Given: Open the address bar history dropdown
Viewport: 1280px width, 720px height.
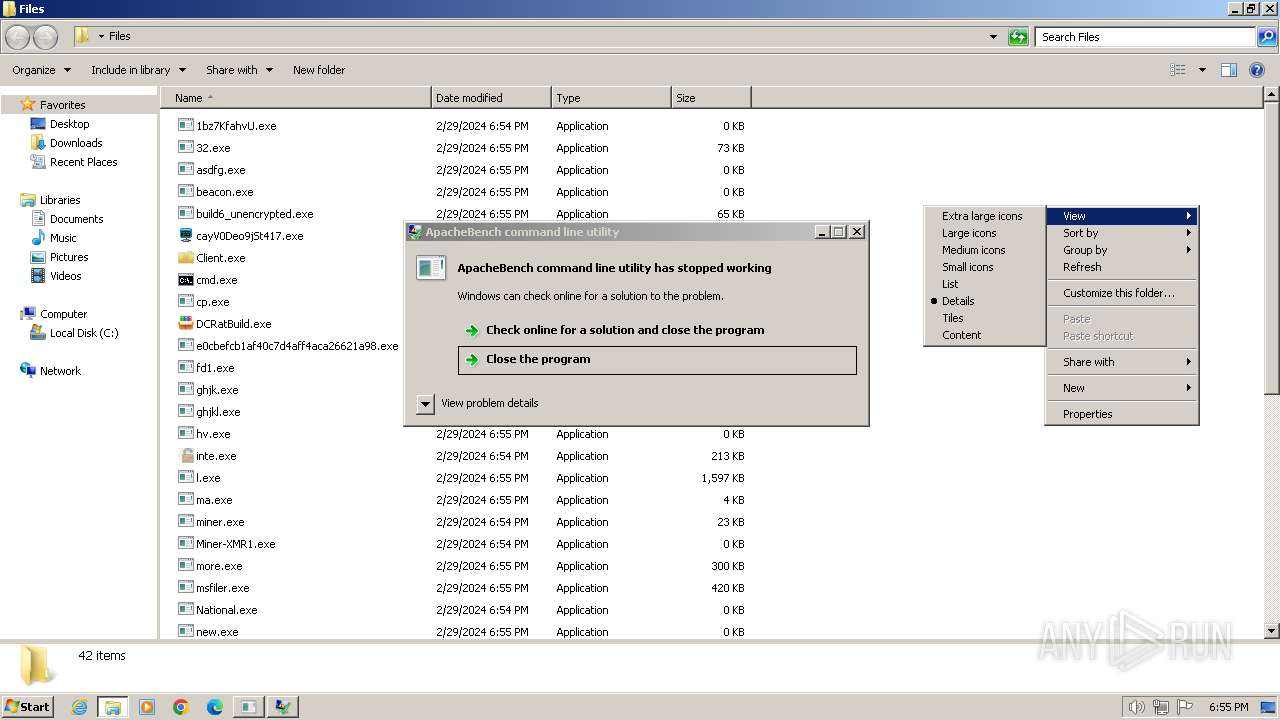Looking at the screenshot, I should (993, 37).
